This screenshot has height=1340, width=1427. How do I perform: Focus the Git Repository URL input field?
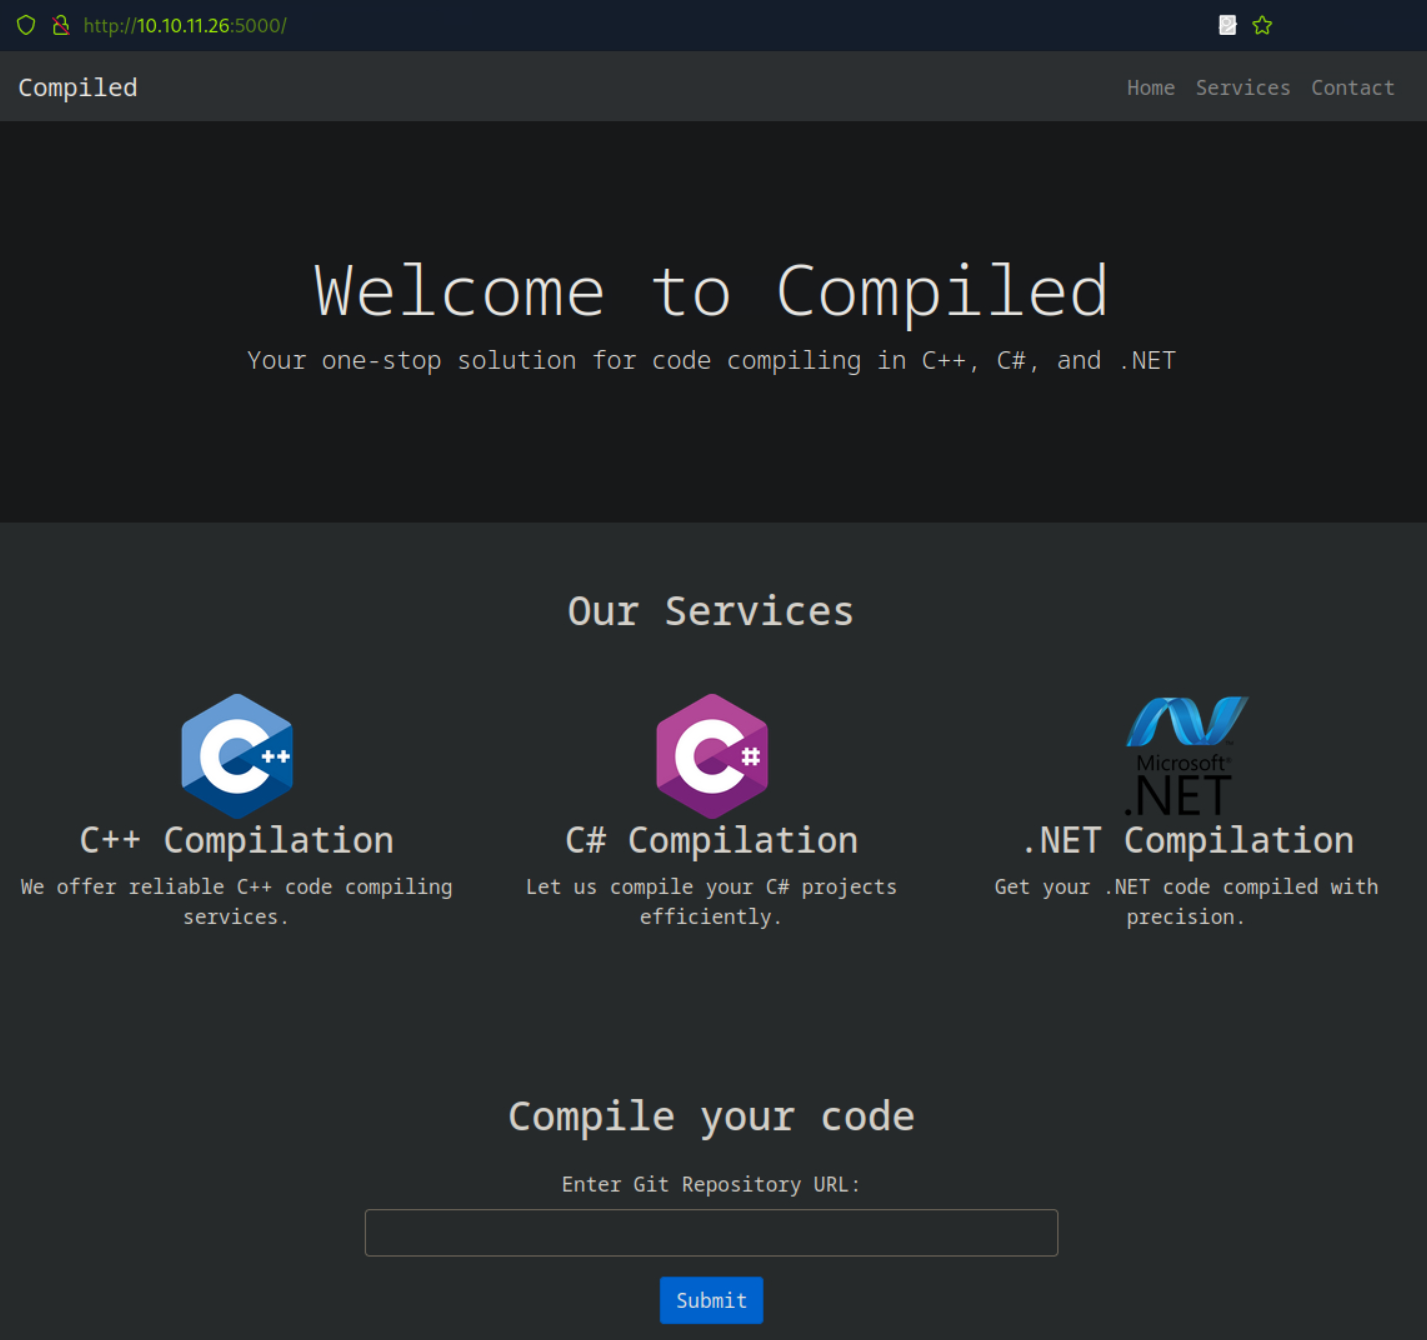tap(711, 1232)
